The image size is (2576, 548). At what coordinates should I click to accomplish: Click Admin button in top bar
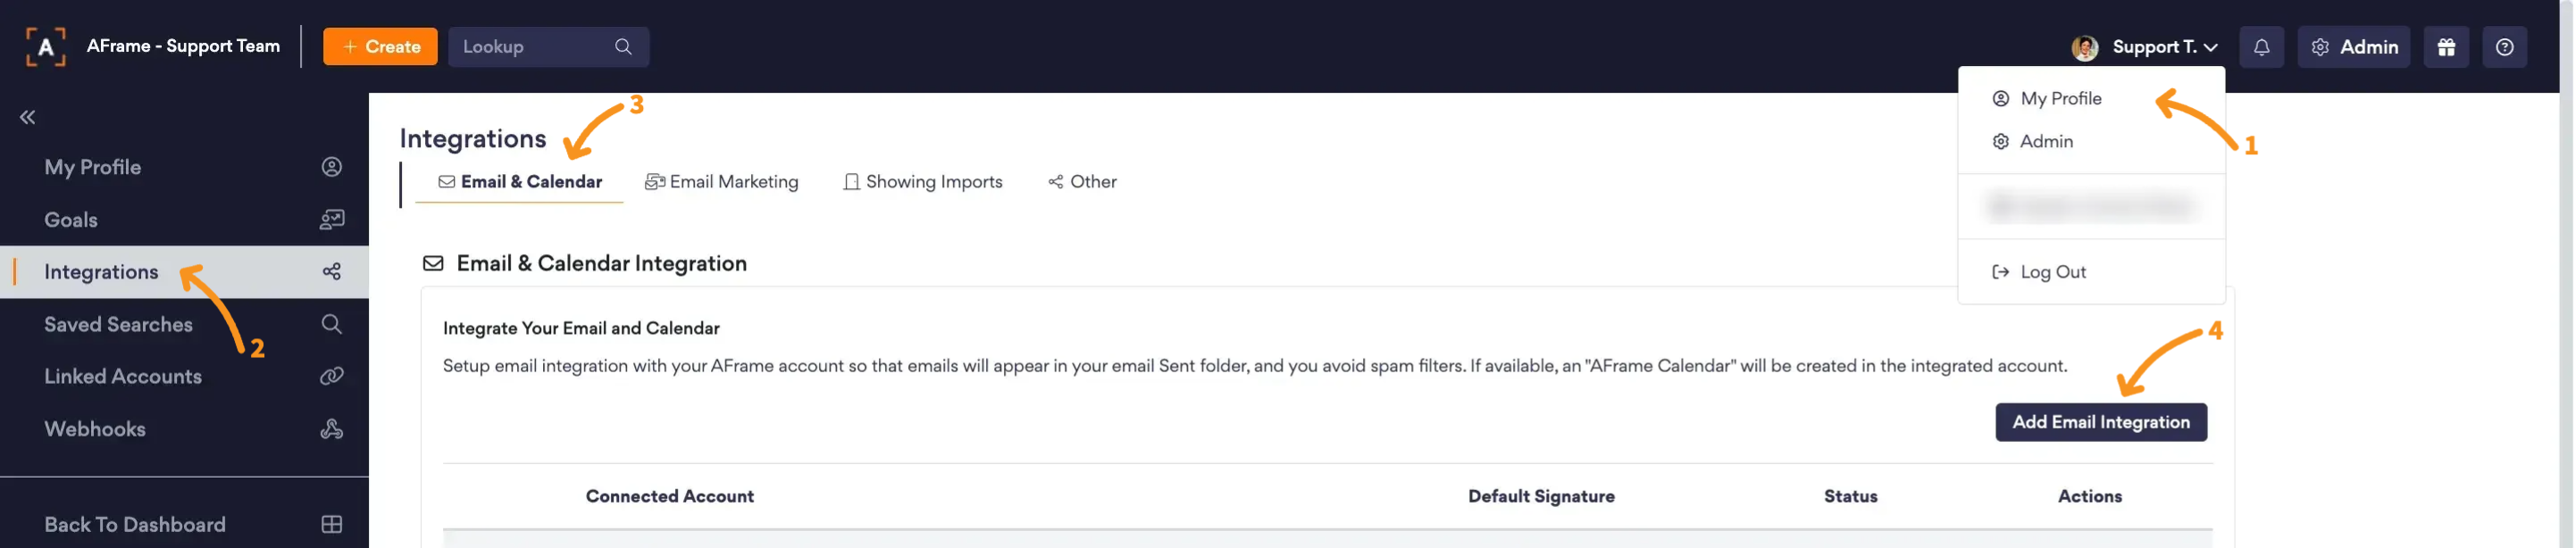coord(2354,47)
